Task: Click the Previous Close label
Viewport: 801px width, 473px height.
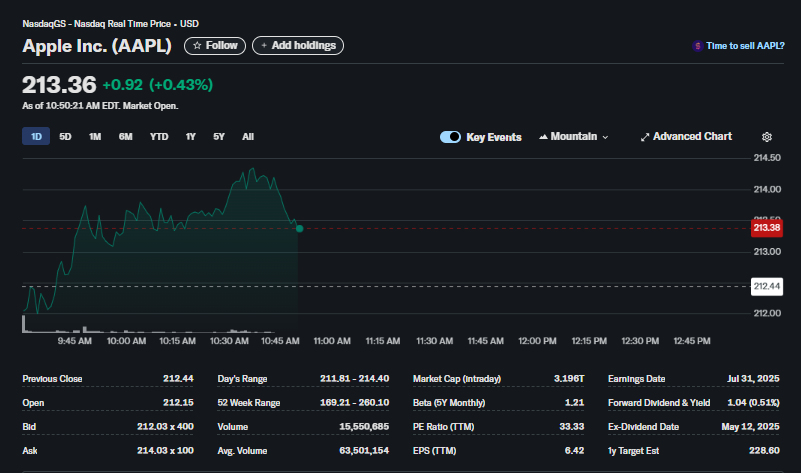Action: point(52,379)
